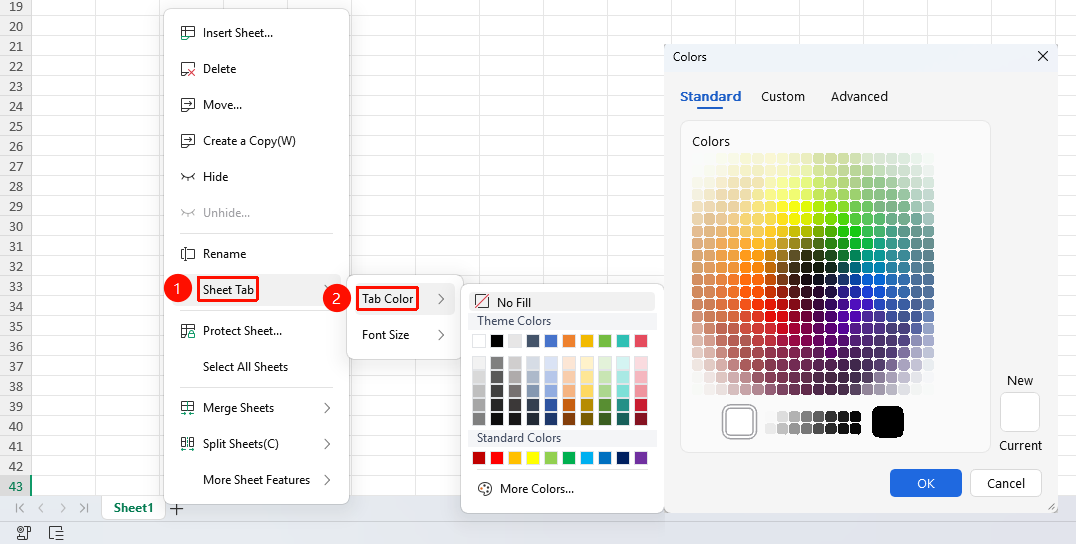Select row header 38
1076x544 pixels.
[x=16, y=386]
